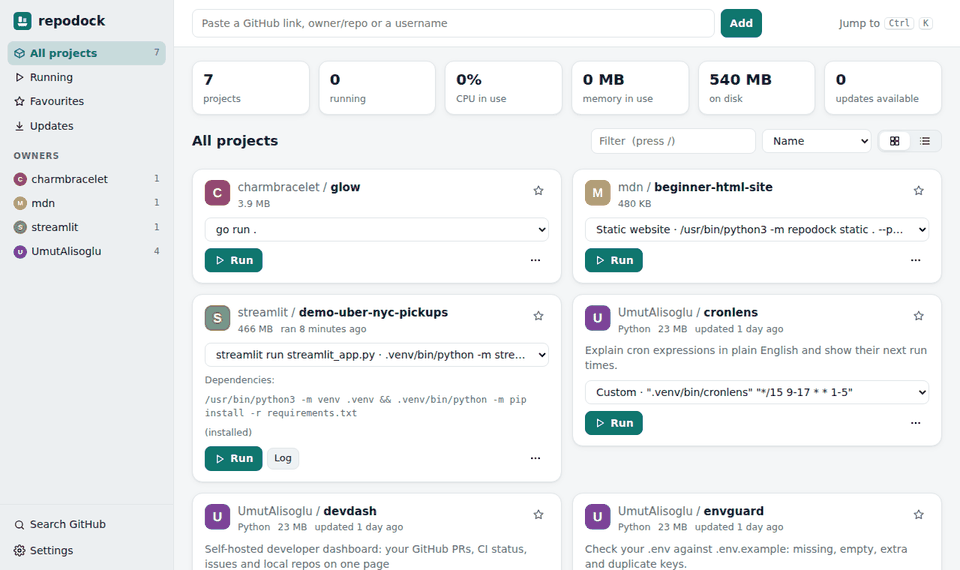The width and height of the screenshot is (960, 570).
Task: Click the 'devdash' project title
Action: coord(350,511)
